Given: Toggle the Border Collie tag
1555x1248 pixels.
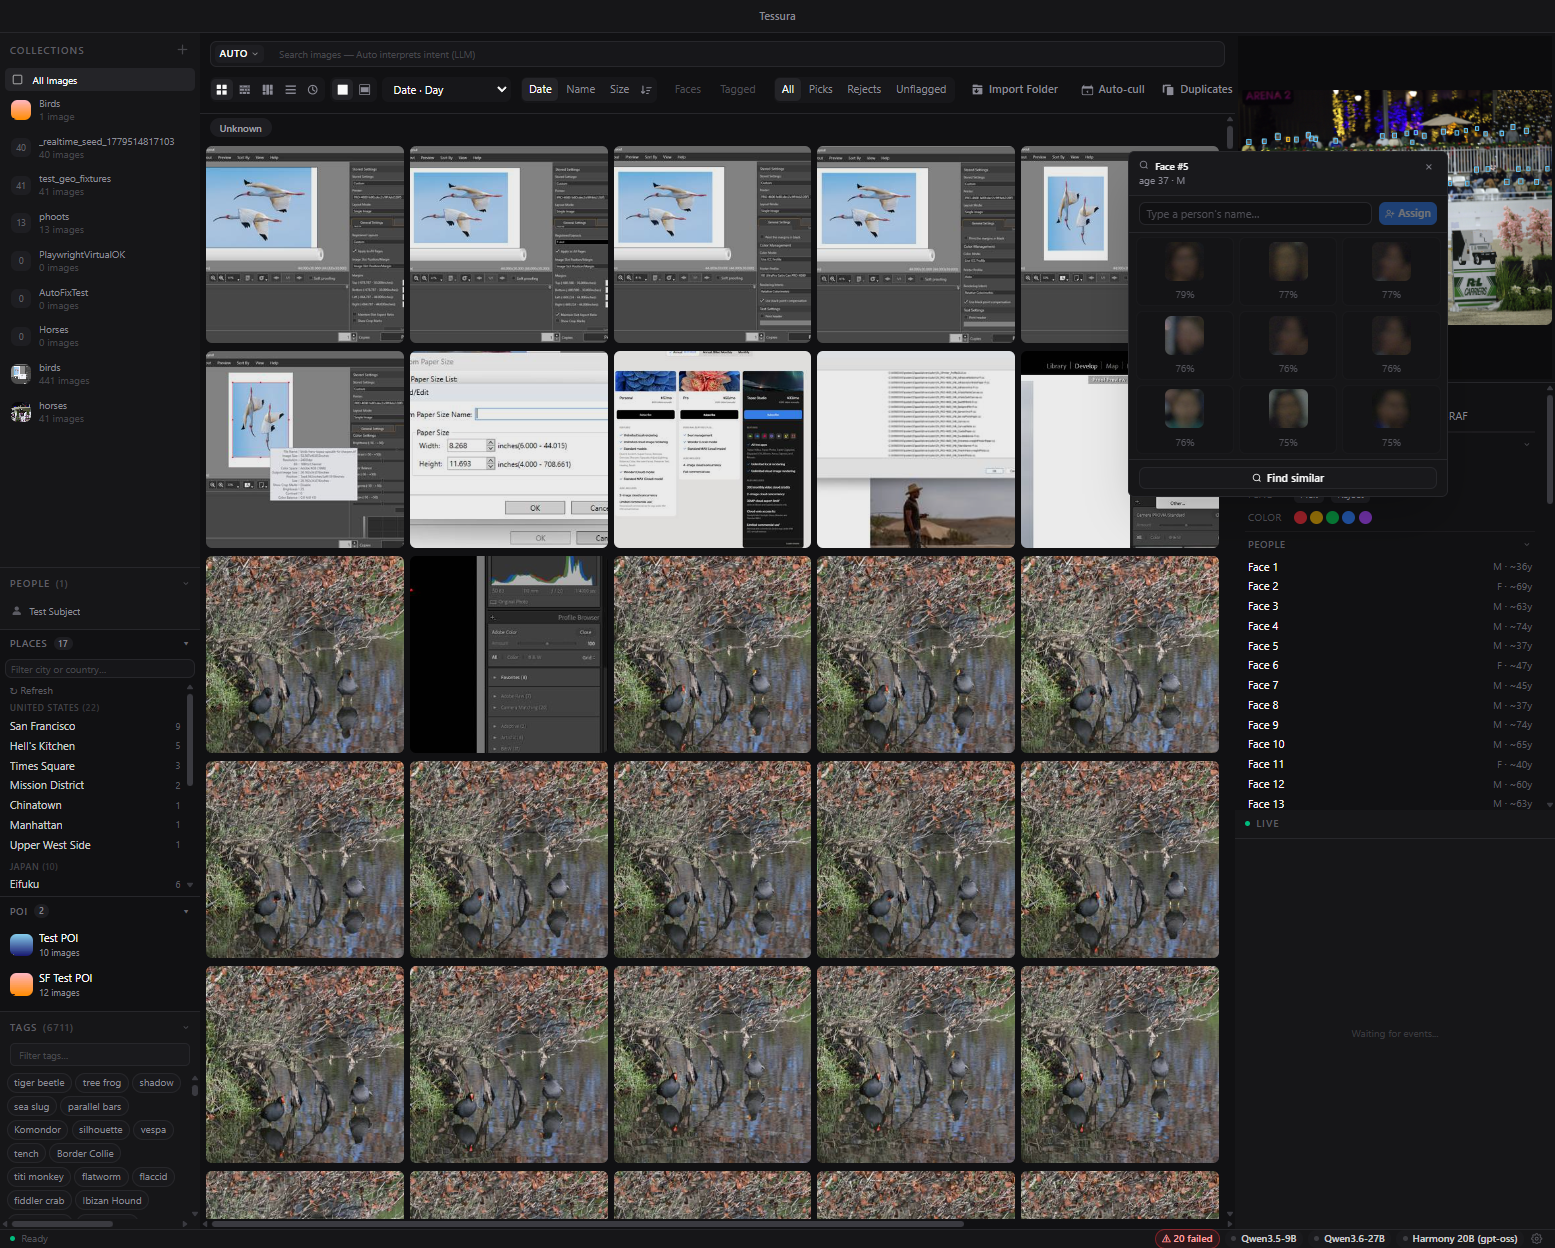Looking at the screenshot, I should tap(85, 1154).
